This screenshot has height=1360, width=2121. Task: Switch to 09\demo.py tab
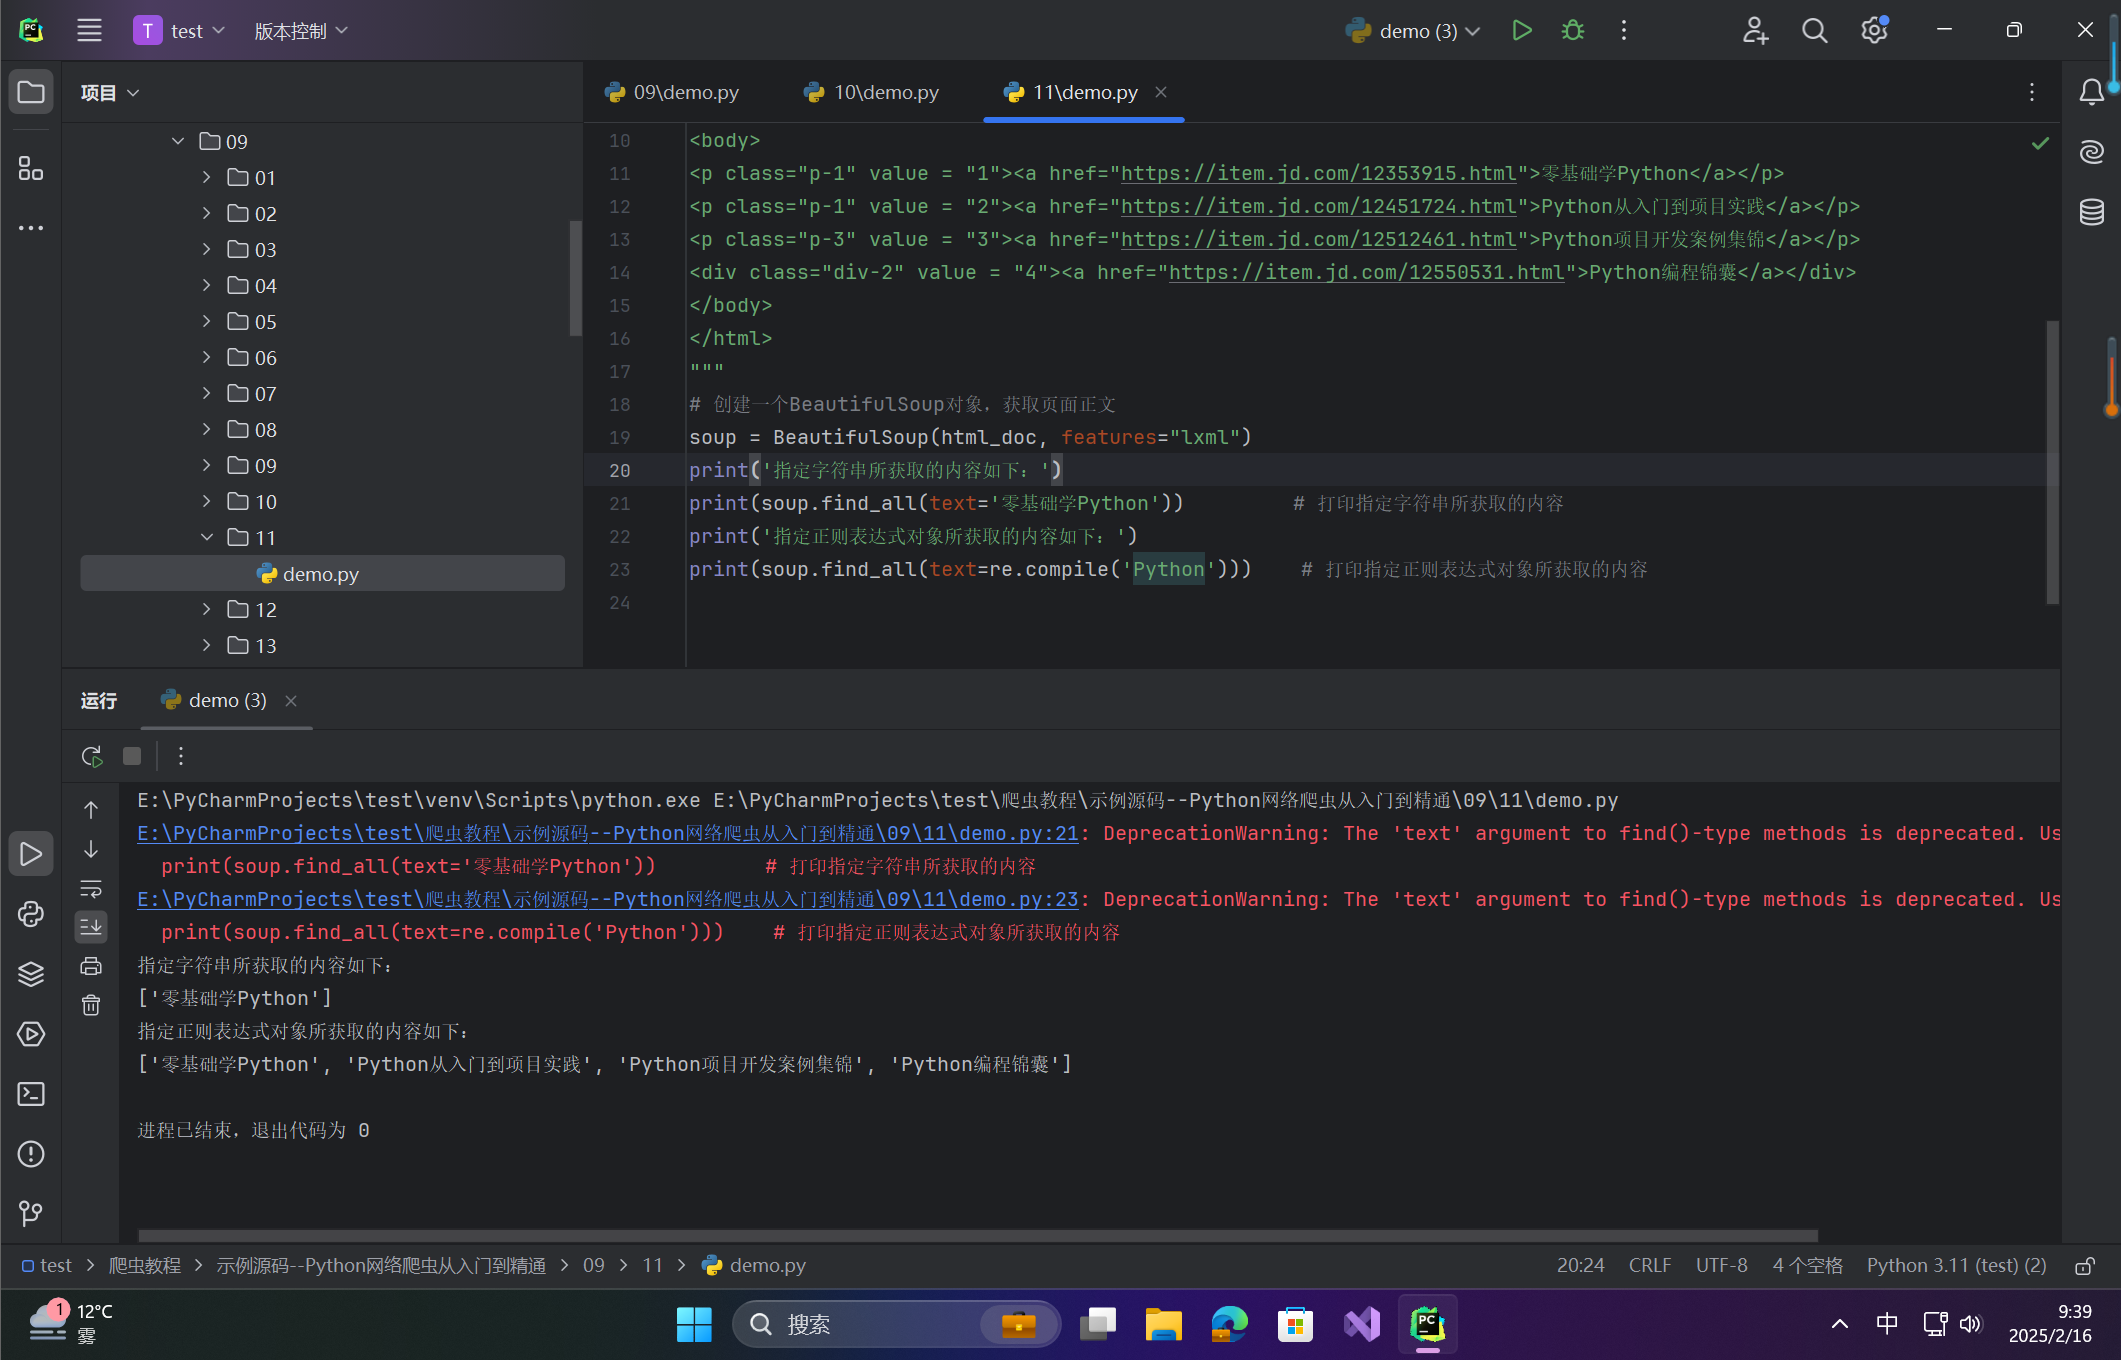(672, 92)
